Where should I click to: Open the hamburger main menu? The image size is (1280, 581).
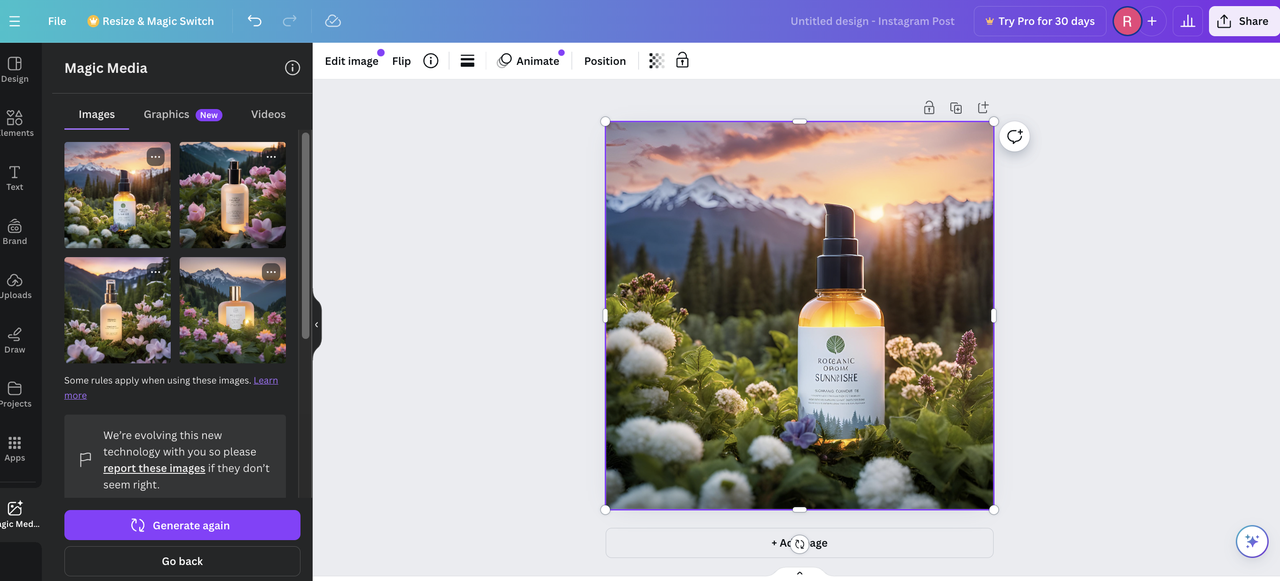pos(14,21)
